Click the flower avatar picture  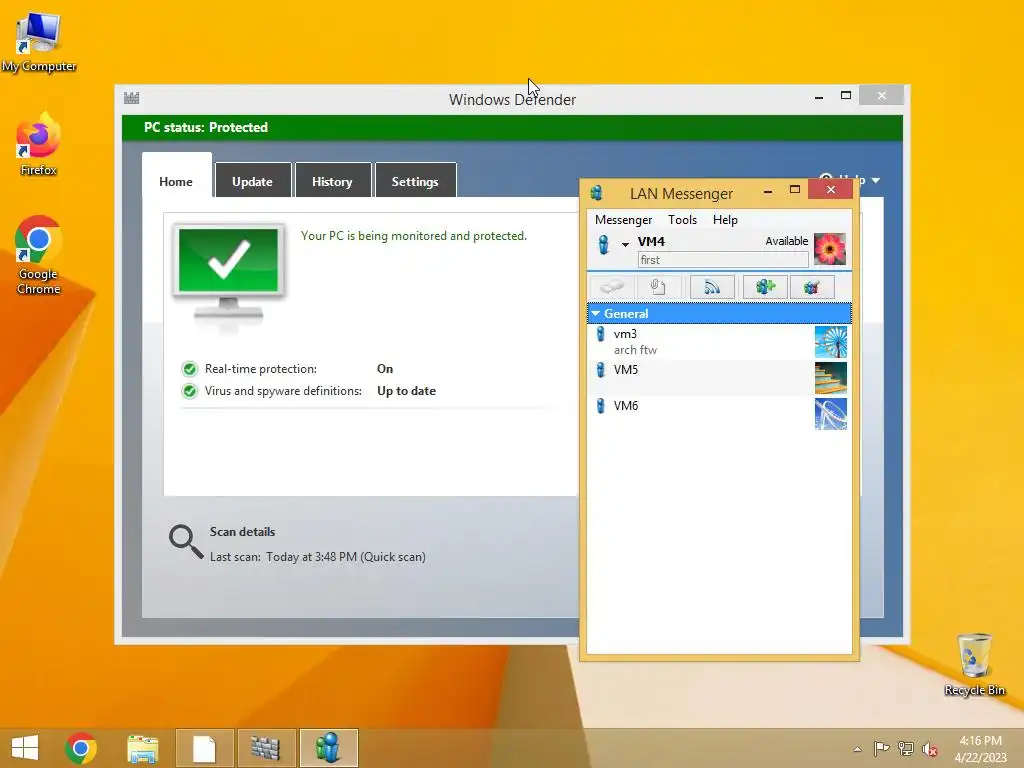830,249
